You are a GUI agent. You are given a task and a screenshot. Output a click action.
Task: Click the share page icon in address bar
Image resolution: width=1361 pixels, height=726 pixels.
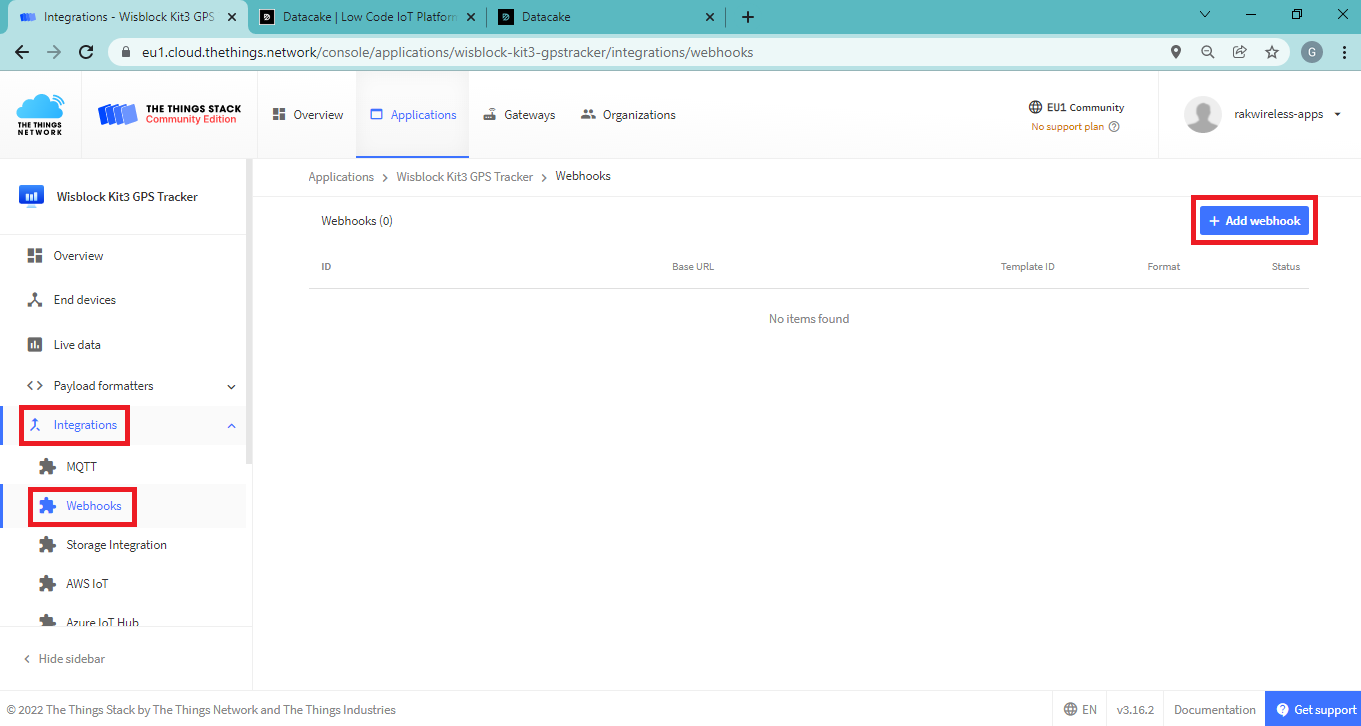(x=1240, y=52)
